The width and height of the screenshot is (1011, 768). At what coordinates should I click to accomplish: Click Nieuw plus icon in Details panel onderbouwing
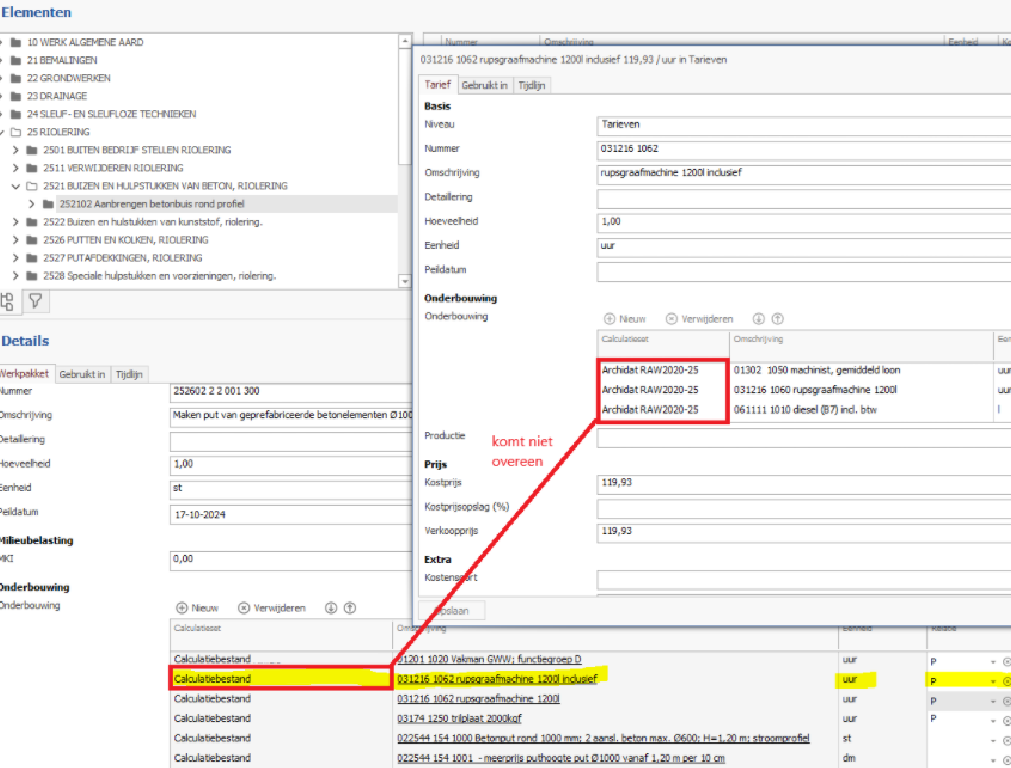coord(182,607)
